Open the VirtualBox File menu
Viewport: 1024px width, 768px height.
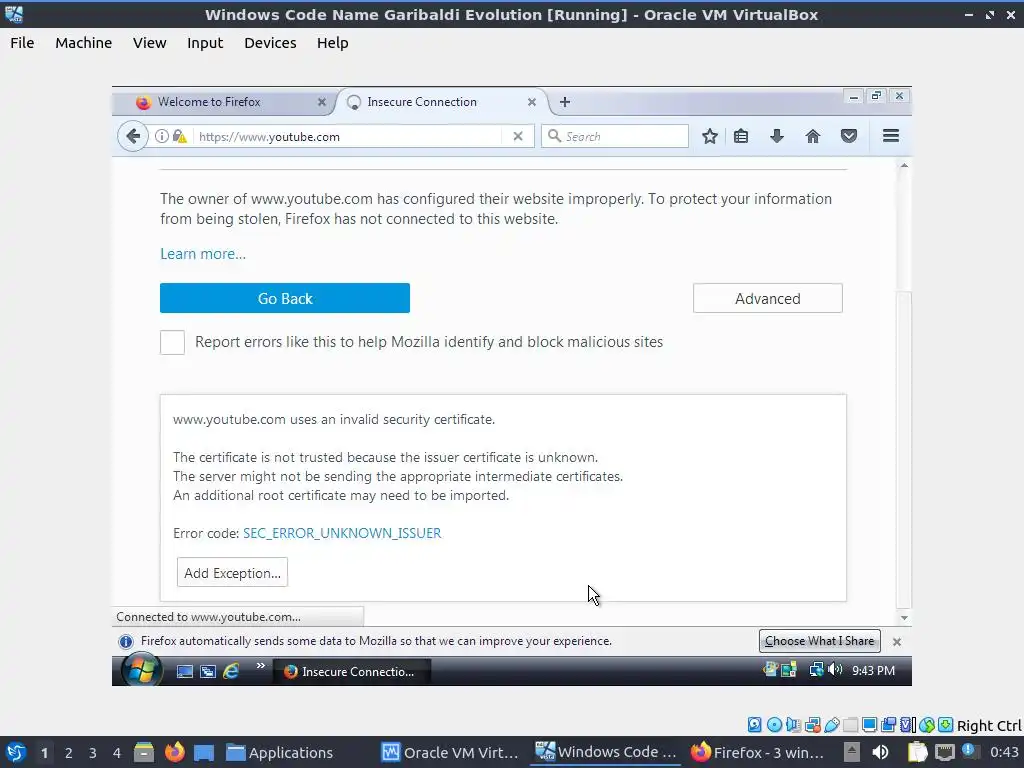[22, 43]
